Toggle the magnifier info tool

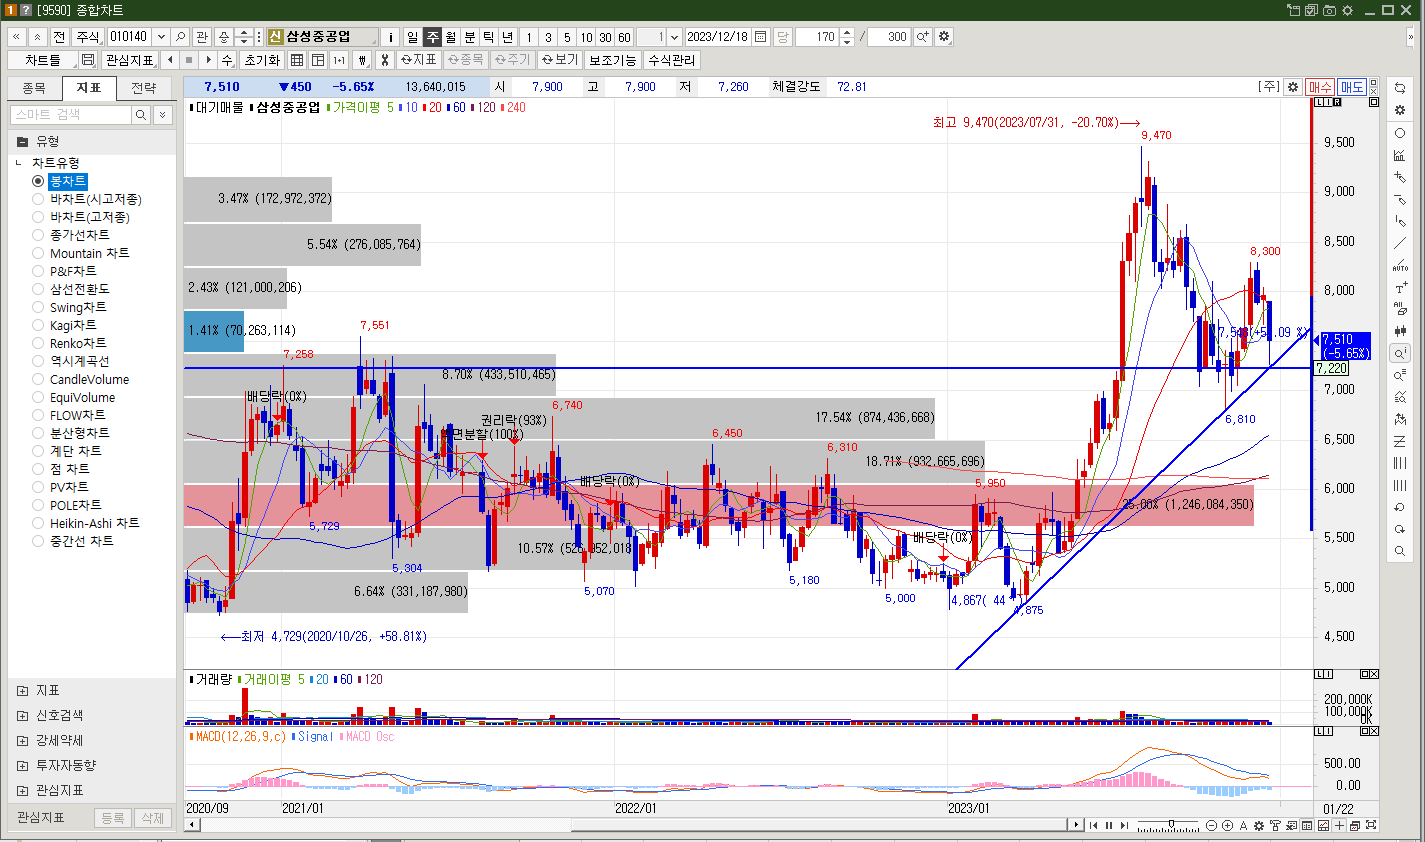[1400, 353]
